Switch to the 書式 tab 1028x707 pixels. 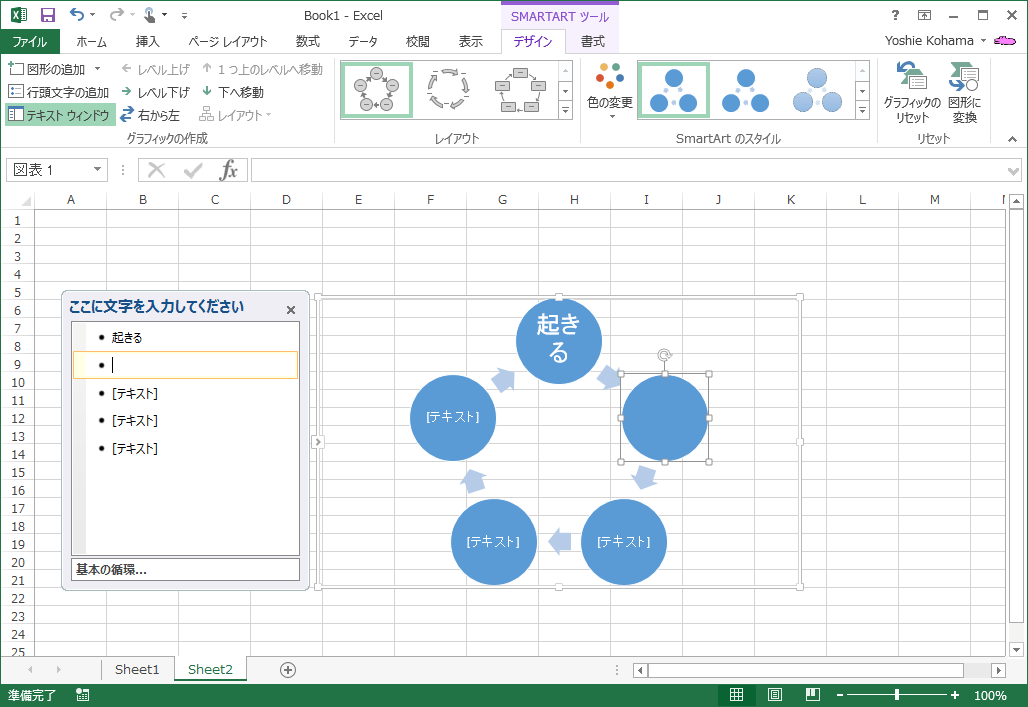[593, 41]
